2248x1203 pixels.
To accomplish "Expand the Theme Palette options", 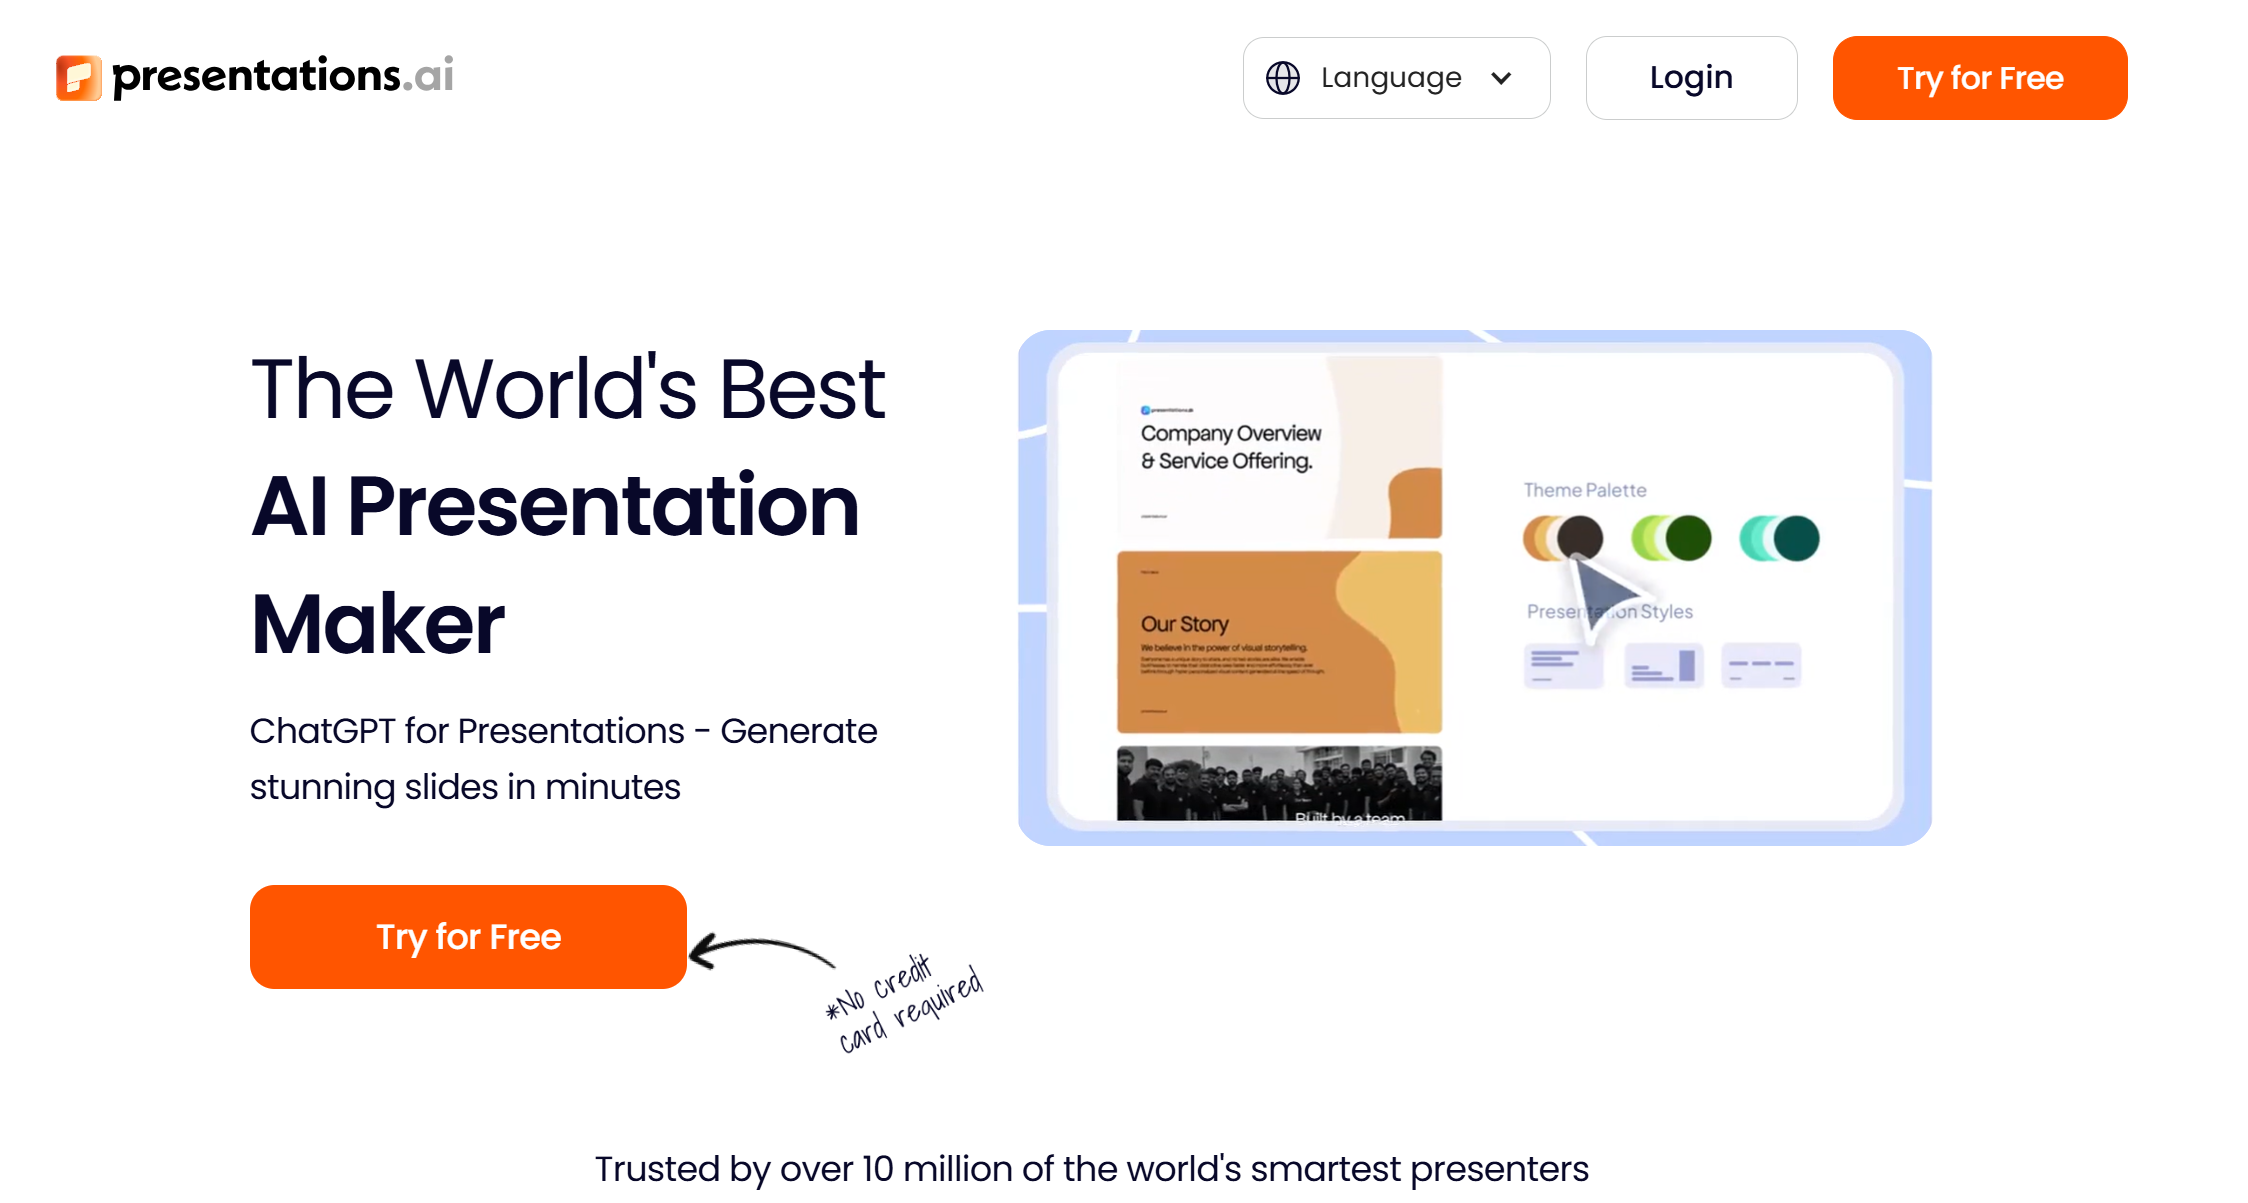I will pos(1583,490).
